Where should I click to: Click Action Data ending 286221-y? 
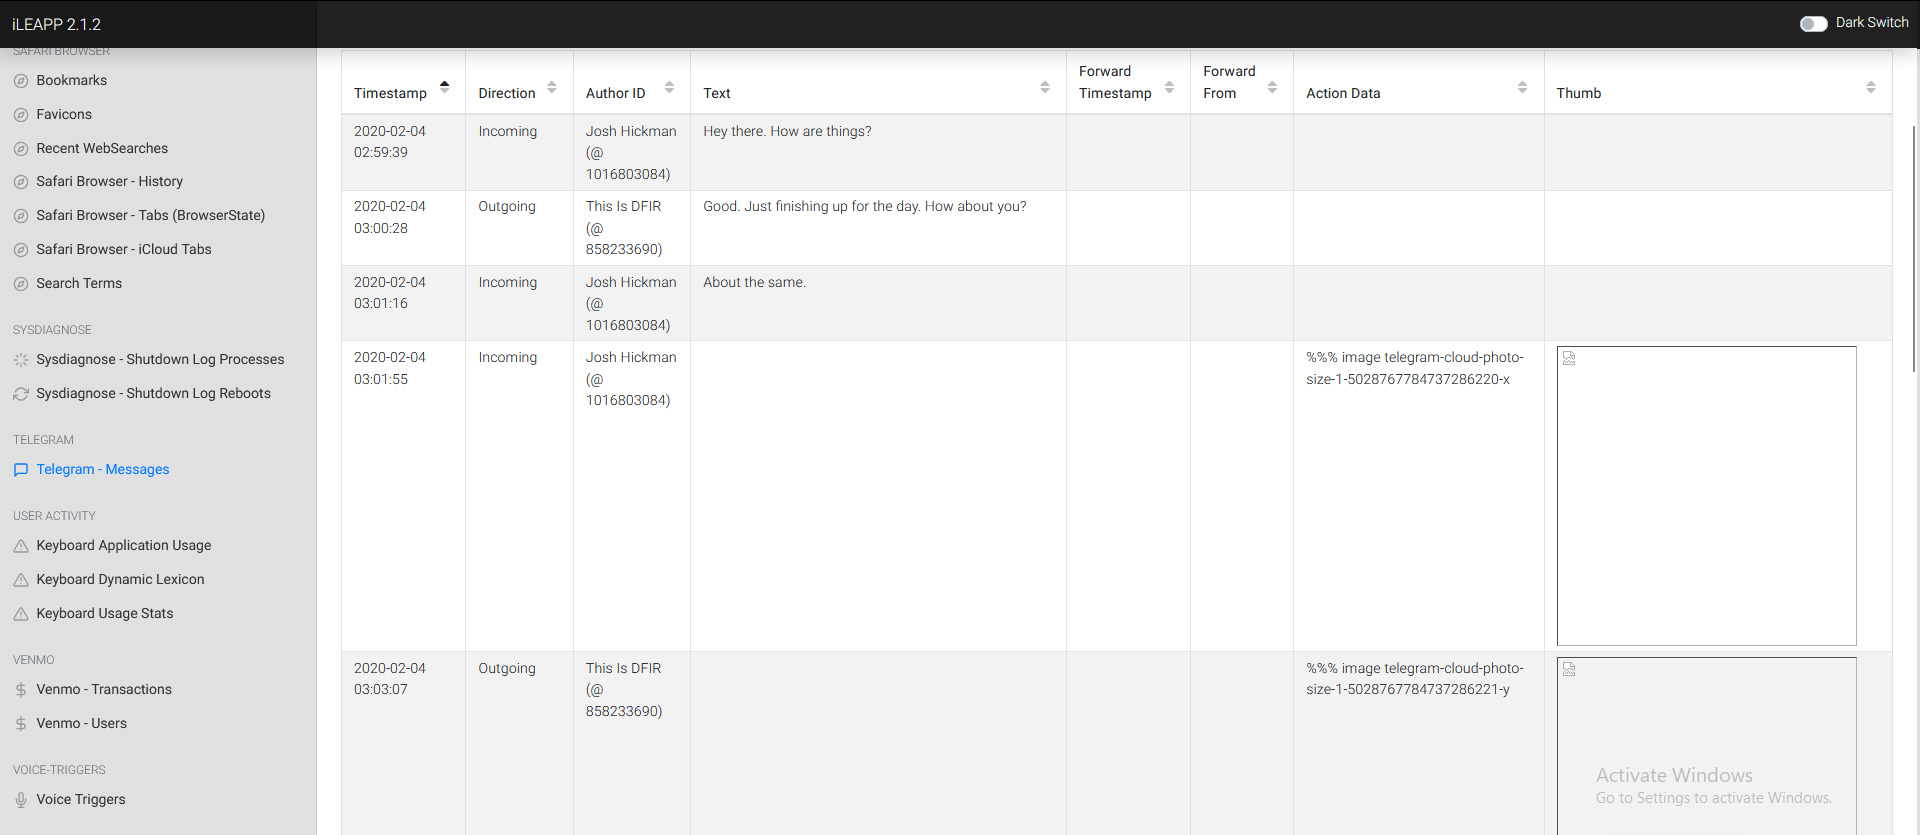point(1415,678)
